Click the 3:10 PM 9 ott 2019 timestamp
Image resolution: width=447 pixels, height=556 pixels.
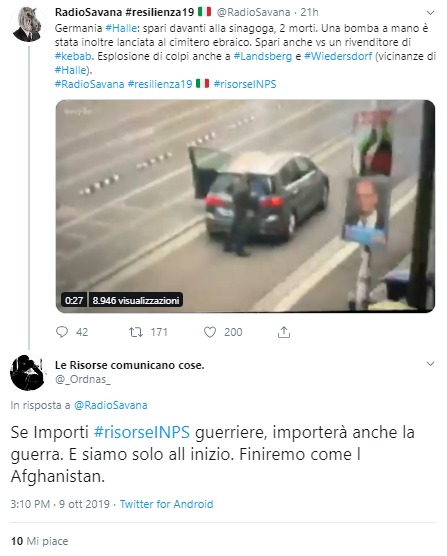[x=60, y=504]
